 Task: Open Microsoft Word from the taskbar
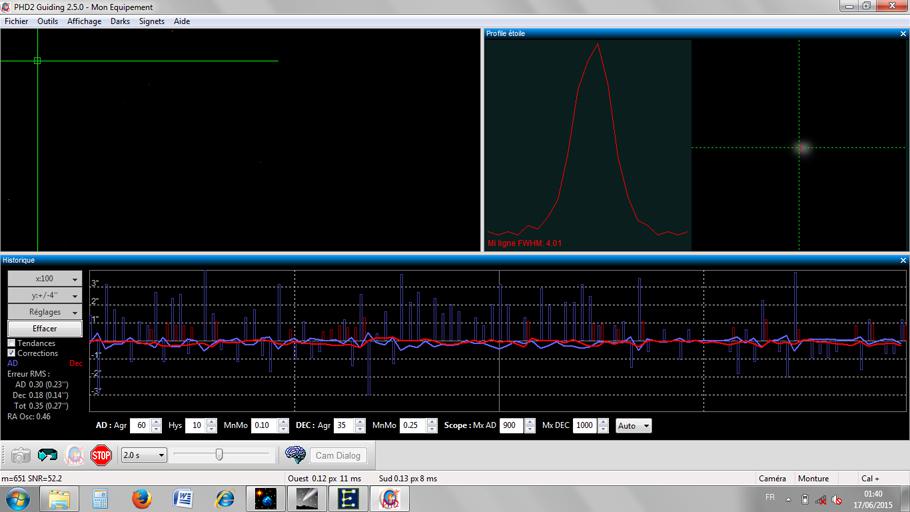[183, 499]
